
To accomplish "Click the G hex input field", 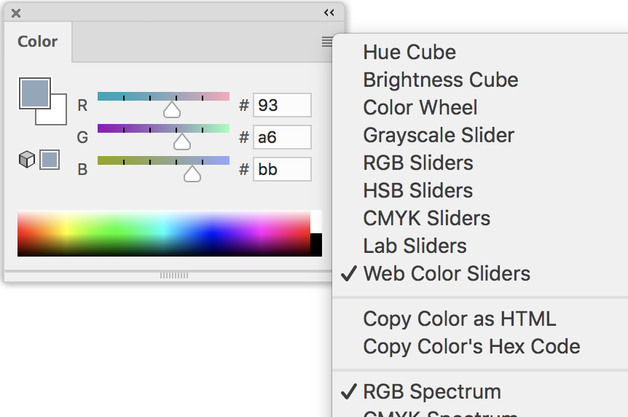I will pyautogui.click(x=282, y=137).
